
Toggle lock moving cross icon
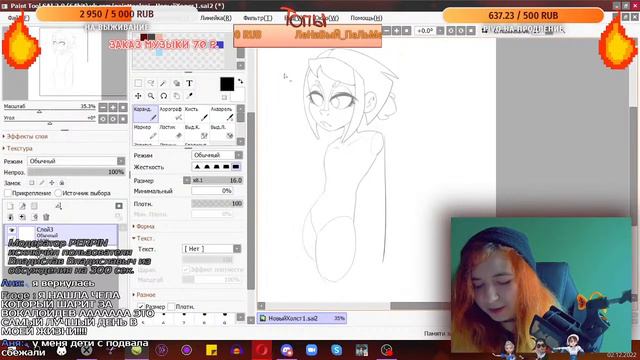click(x=51, y=183)
